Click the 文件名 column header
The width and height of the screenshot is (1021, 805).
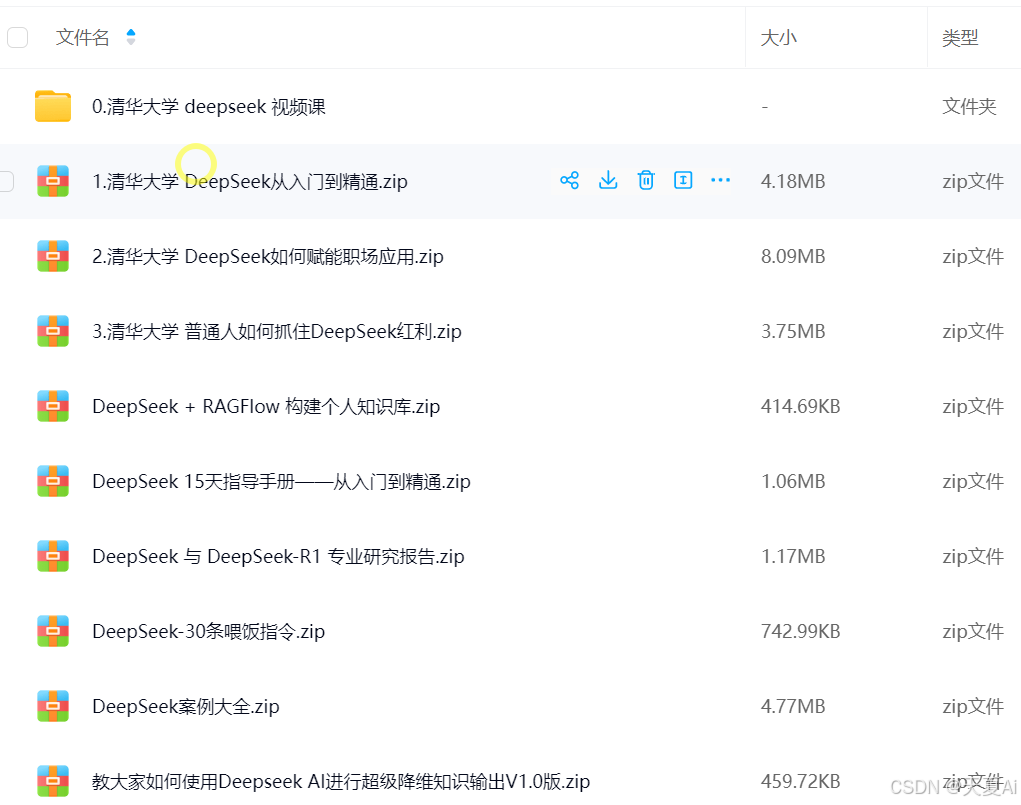(83, 37)
